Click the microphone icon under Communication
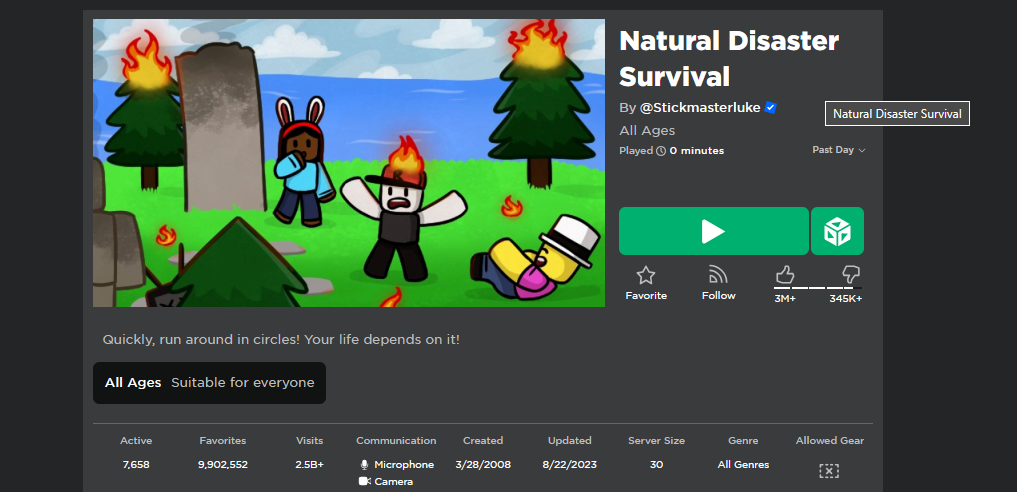Image resolution: width=1017 pixels, height=492 pixels. 364,465
